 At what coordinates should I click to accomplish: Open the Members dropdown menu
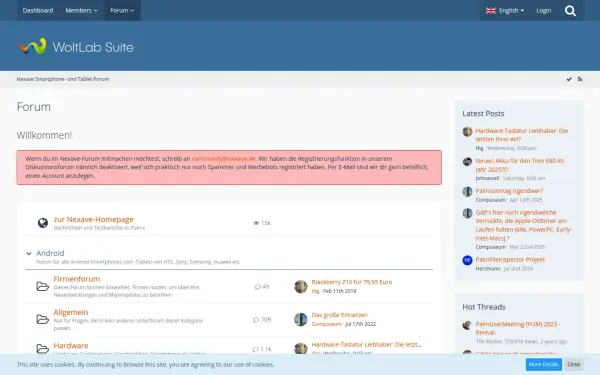(x=81, y=10)
